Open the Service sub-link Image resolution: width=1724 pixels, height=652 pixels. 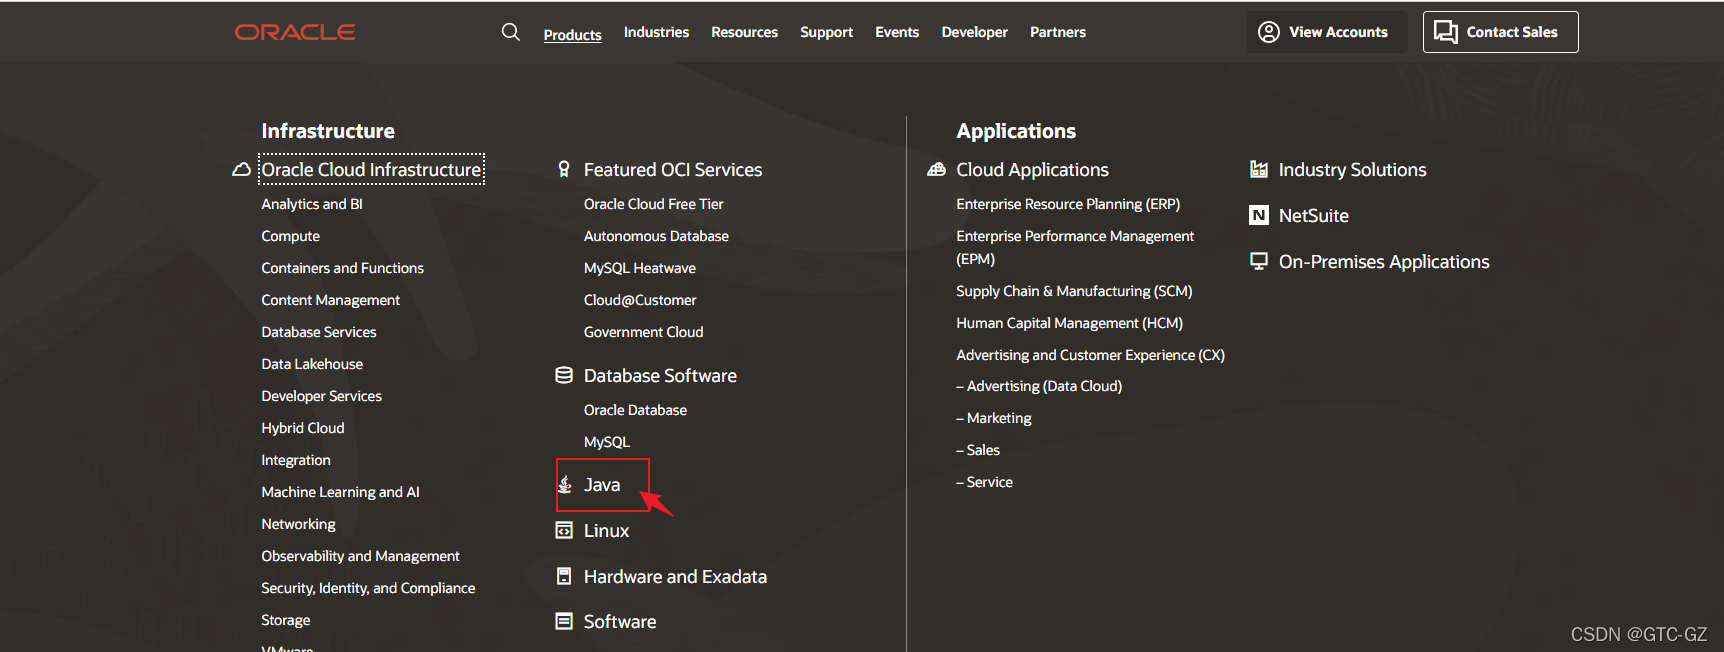point(984,482)
